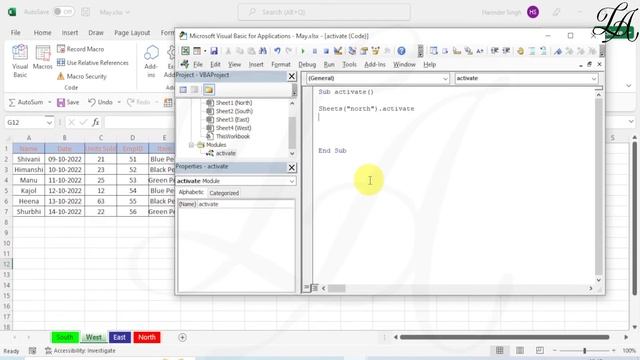Open Properties Window icon in VBA toolbar
This screenshot has width=640, height=360.
coord(364,51)
